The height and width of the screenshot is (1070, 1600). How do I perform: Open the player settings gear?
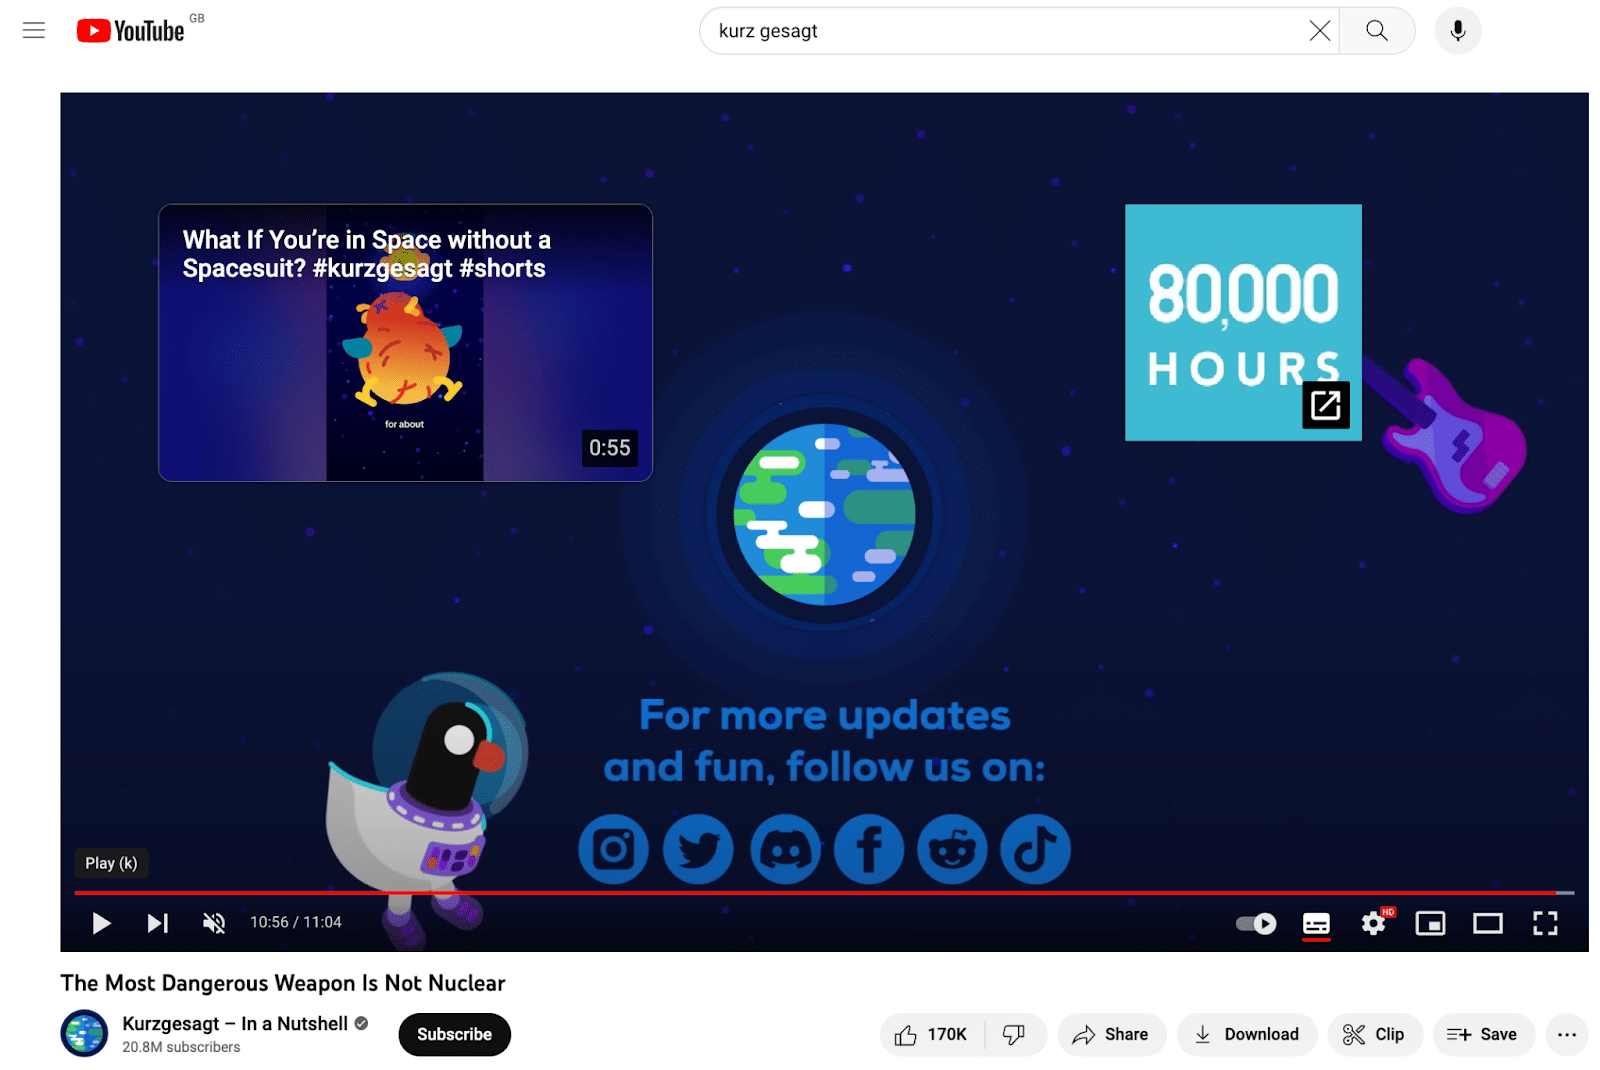click(x=1374, y=923)
